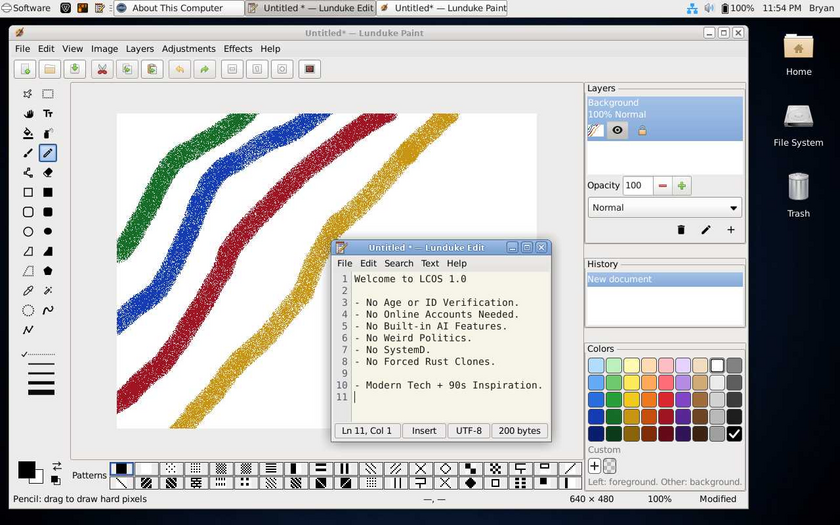Swap foreground and background colors arrows
This screenshot has width=840, height=525.
pos(56,466)
